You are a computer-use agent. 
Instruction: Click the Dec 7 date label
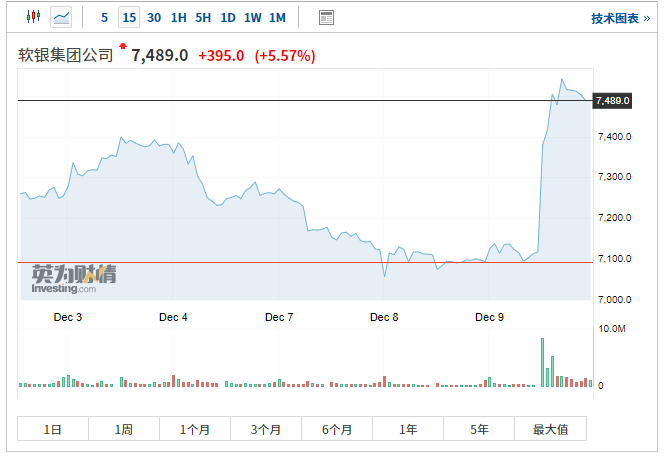click(x=279, y=317)
